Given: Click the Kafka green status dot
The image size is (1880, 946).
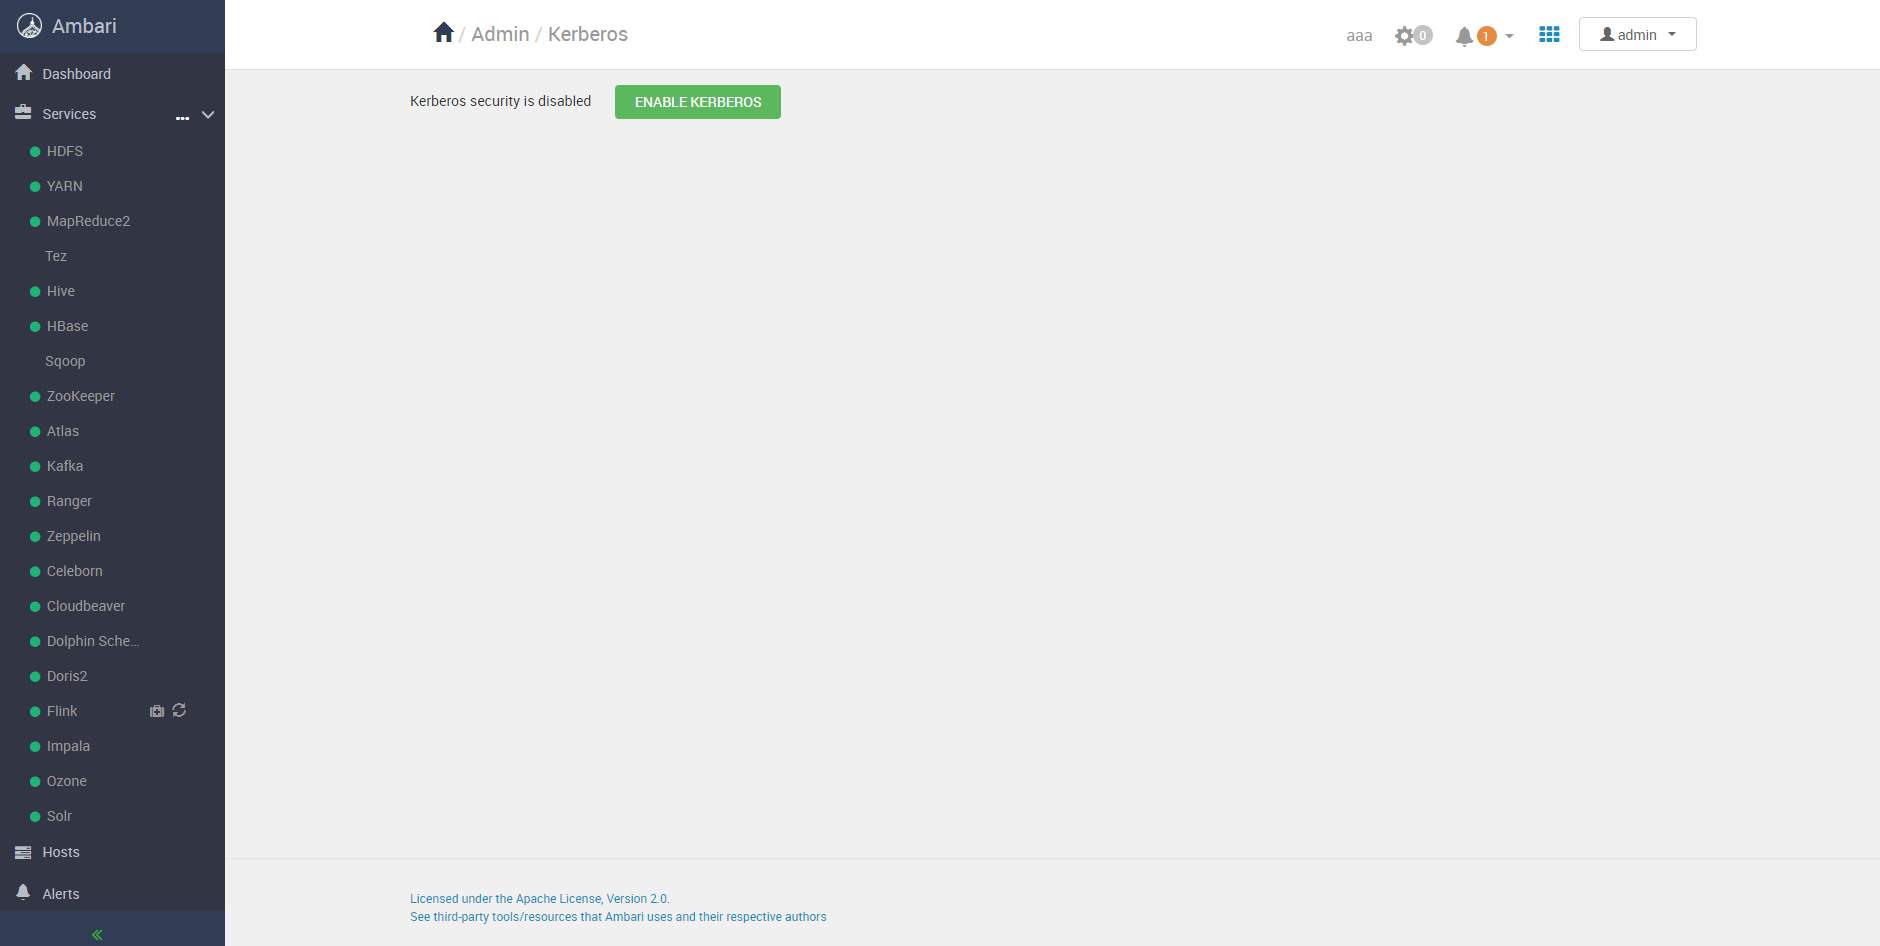Looking at the screenshot, I should pos(35,467).
